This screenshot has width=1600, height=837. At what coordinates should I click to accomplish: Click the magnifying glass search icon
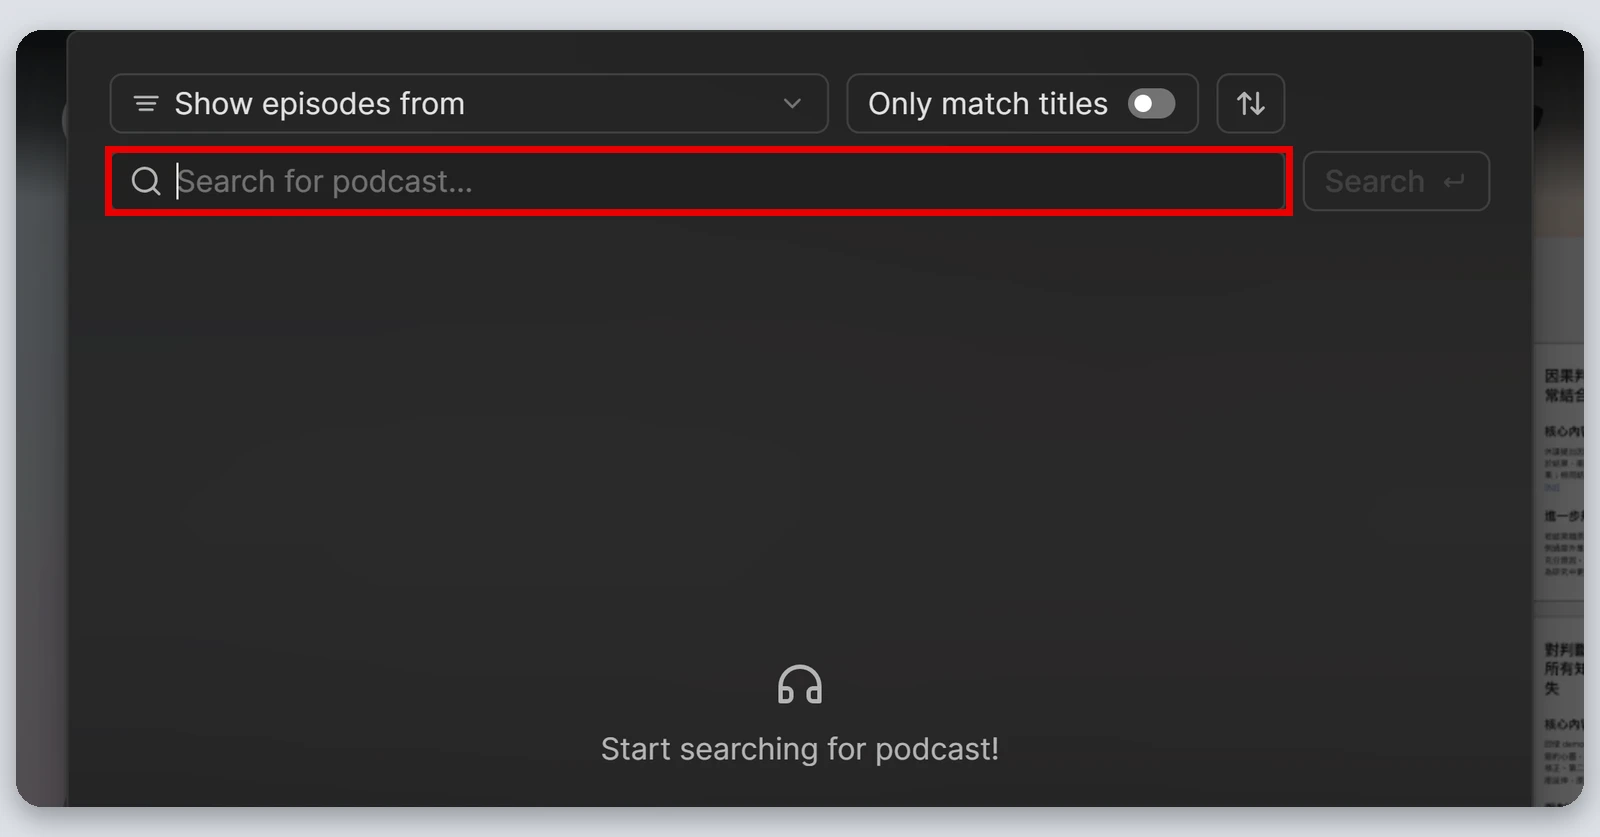tap(146, 181)
